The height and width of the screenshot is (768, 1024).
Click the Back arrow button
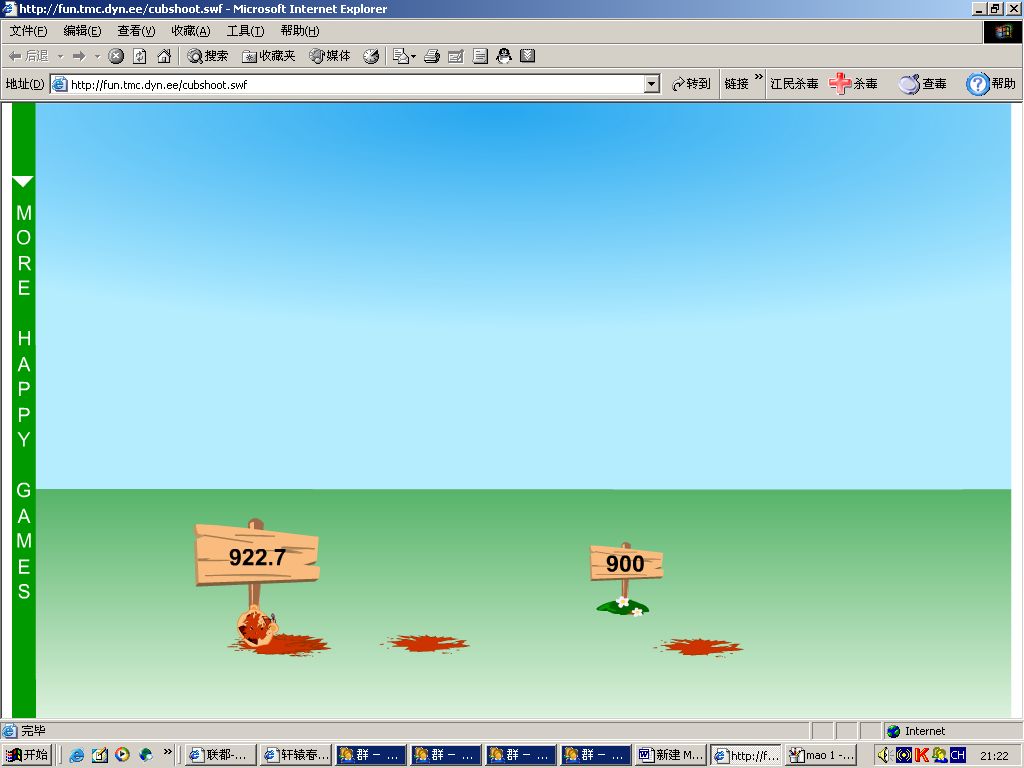[x=28, y=56]
